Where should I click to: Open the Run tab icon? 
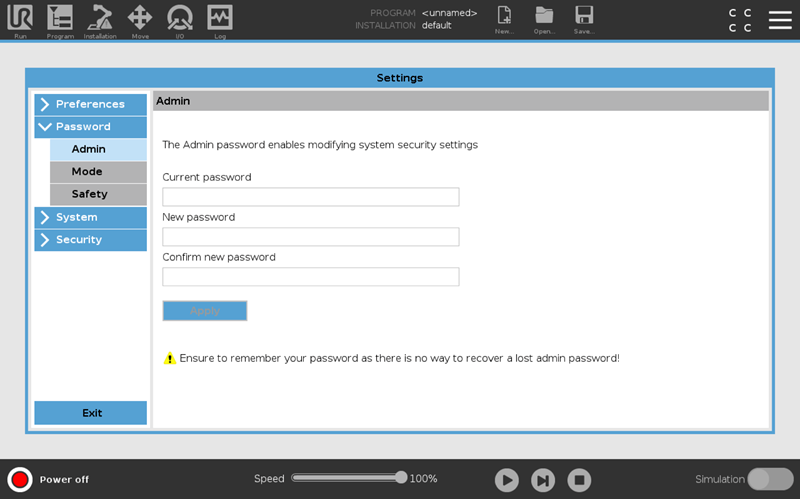20,19
